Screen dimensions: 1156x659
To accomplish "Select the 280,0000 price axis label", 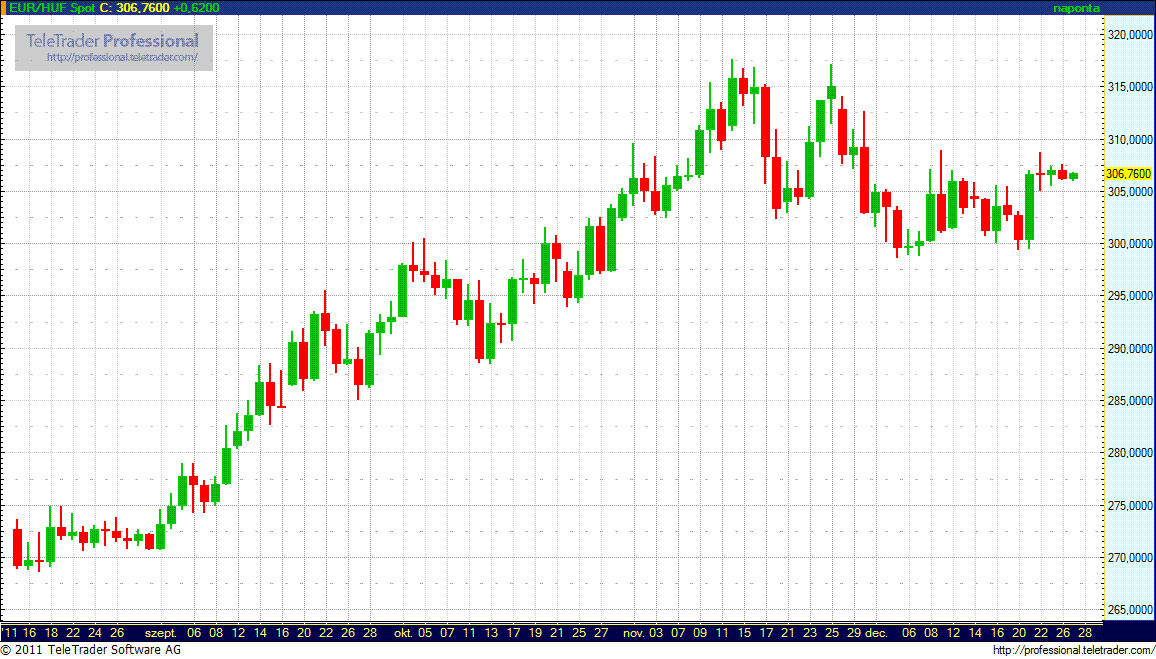I will pyautogui.click(x=1129, y=453).
